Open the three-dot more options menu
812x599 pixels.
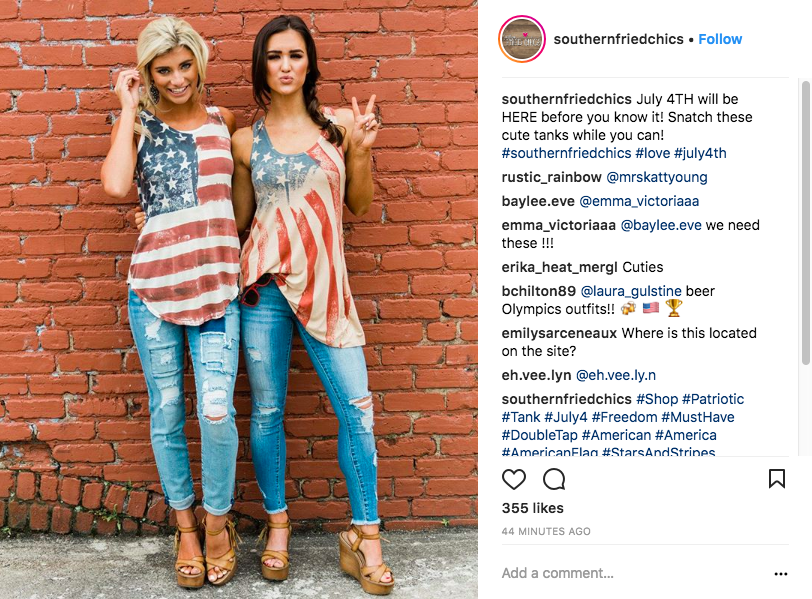(780, 574)
